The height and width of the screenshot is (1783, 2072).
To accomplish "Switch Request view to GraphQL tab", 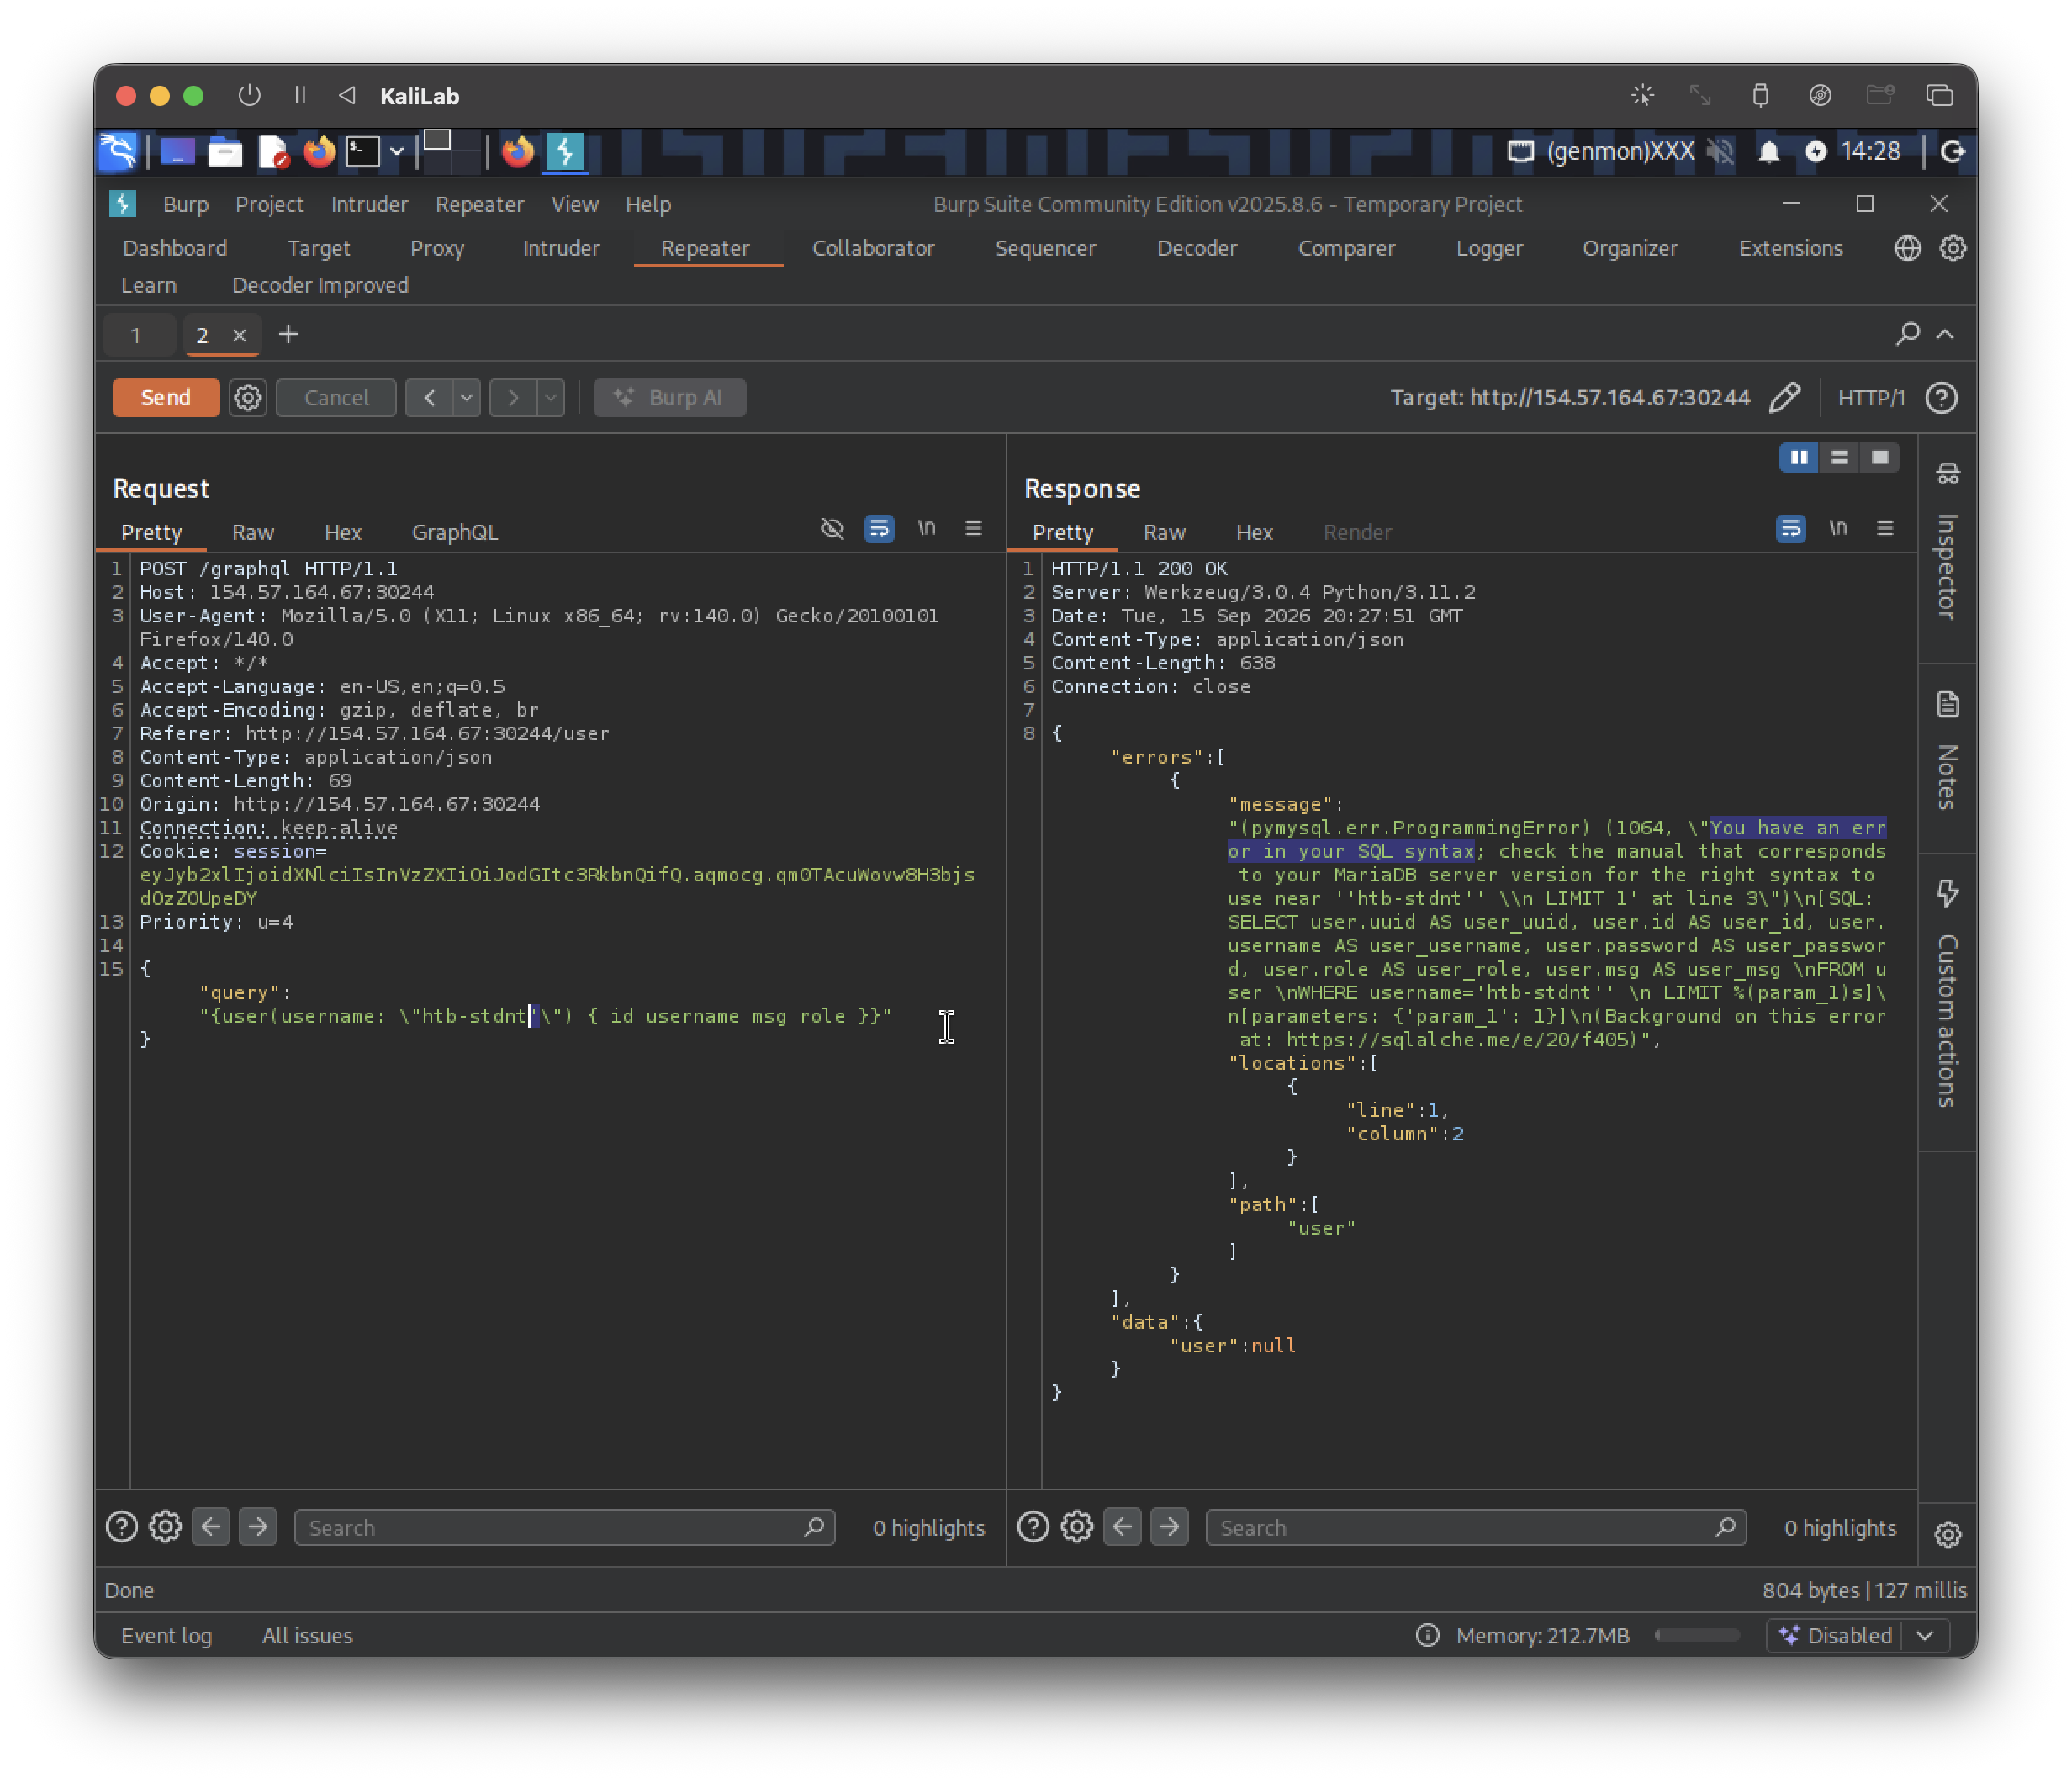I will (x=455, y=532).
